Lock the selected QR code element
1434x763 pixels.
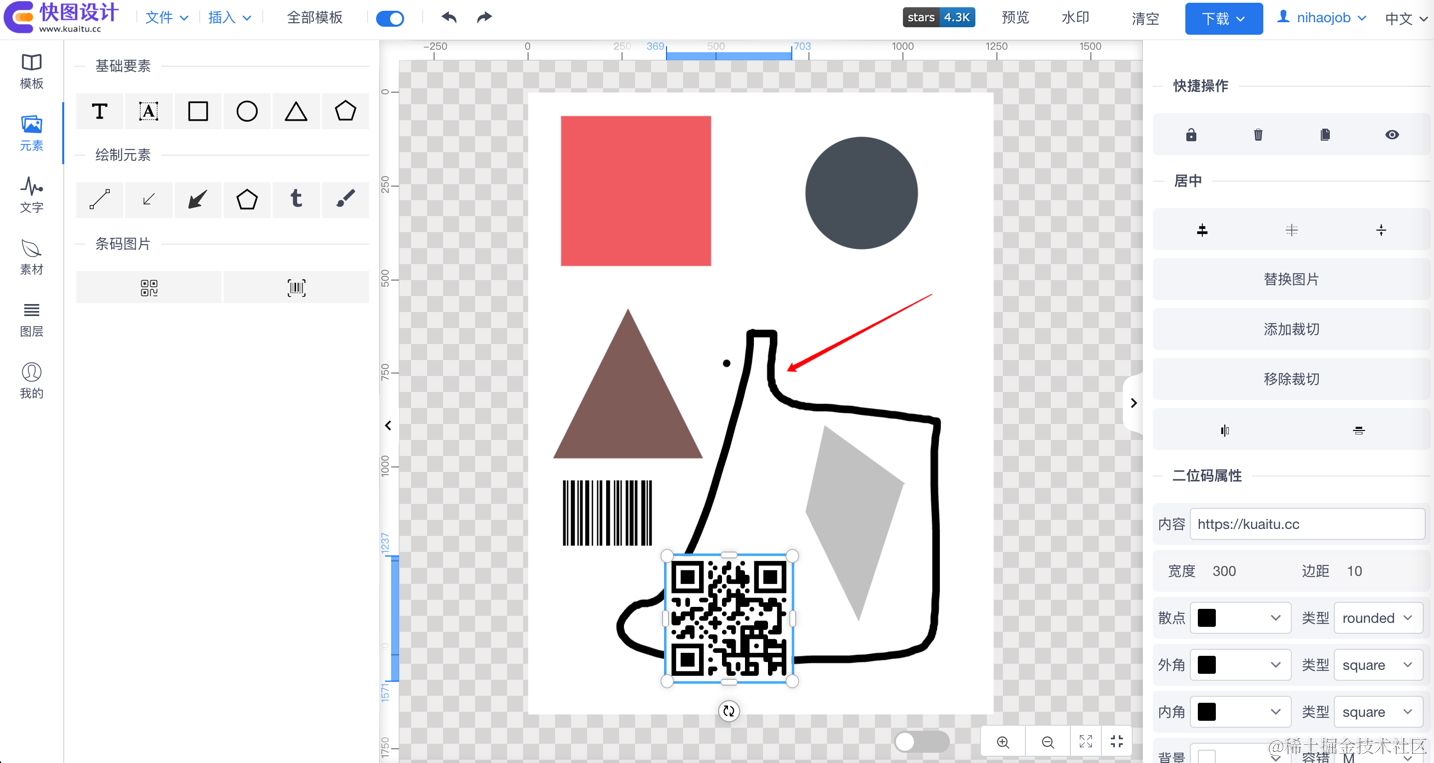(1191, 135)
